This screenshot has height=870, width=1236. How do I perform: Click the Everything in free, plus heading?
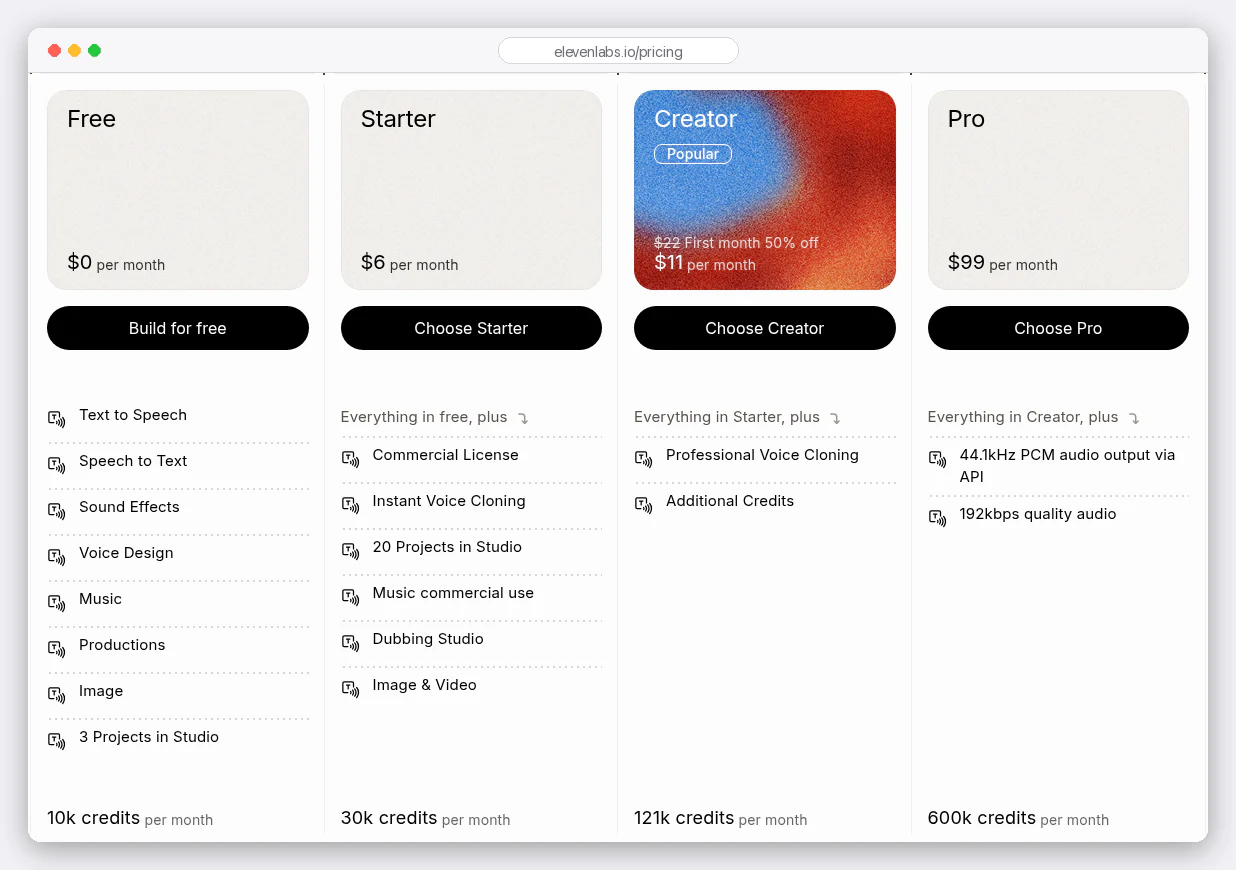[424, 417]
